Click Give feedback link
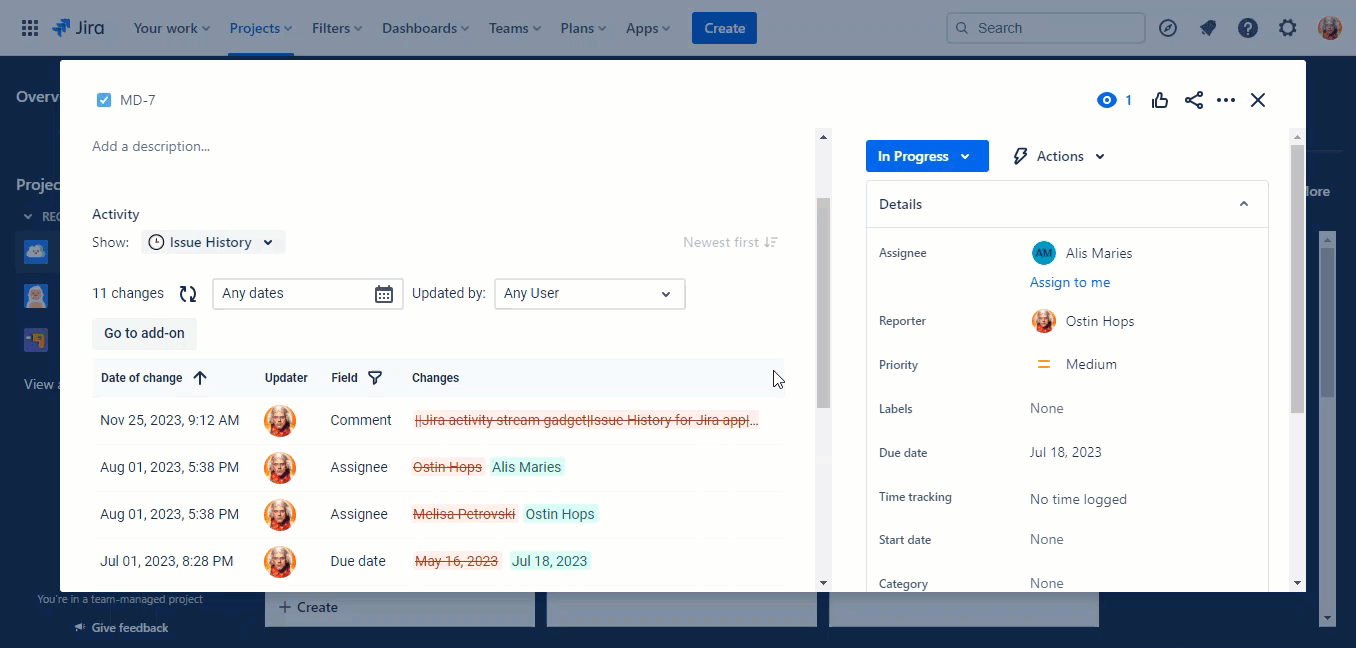The width and height of the screenshot is (1356, 648). point(121,628)
